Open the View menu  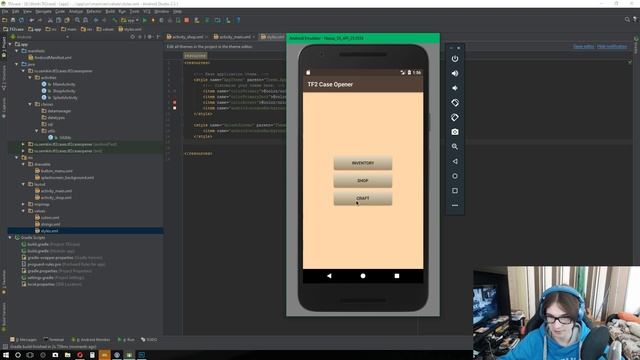27,11
